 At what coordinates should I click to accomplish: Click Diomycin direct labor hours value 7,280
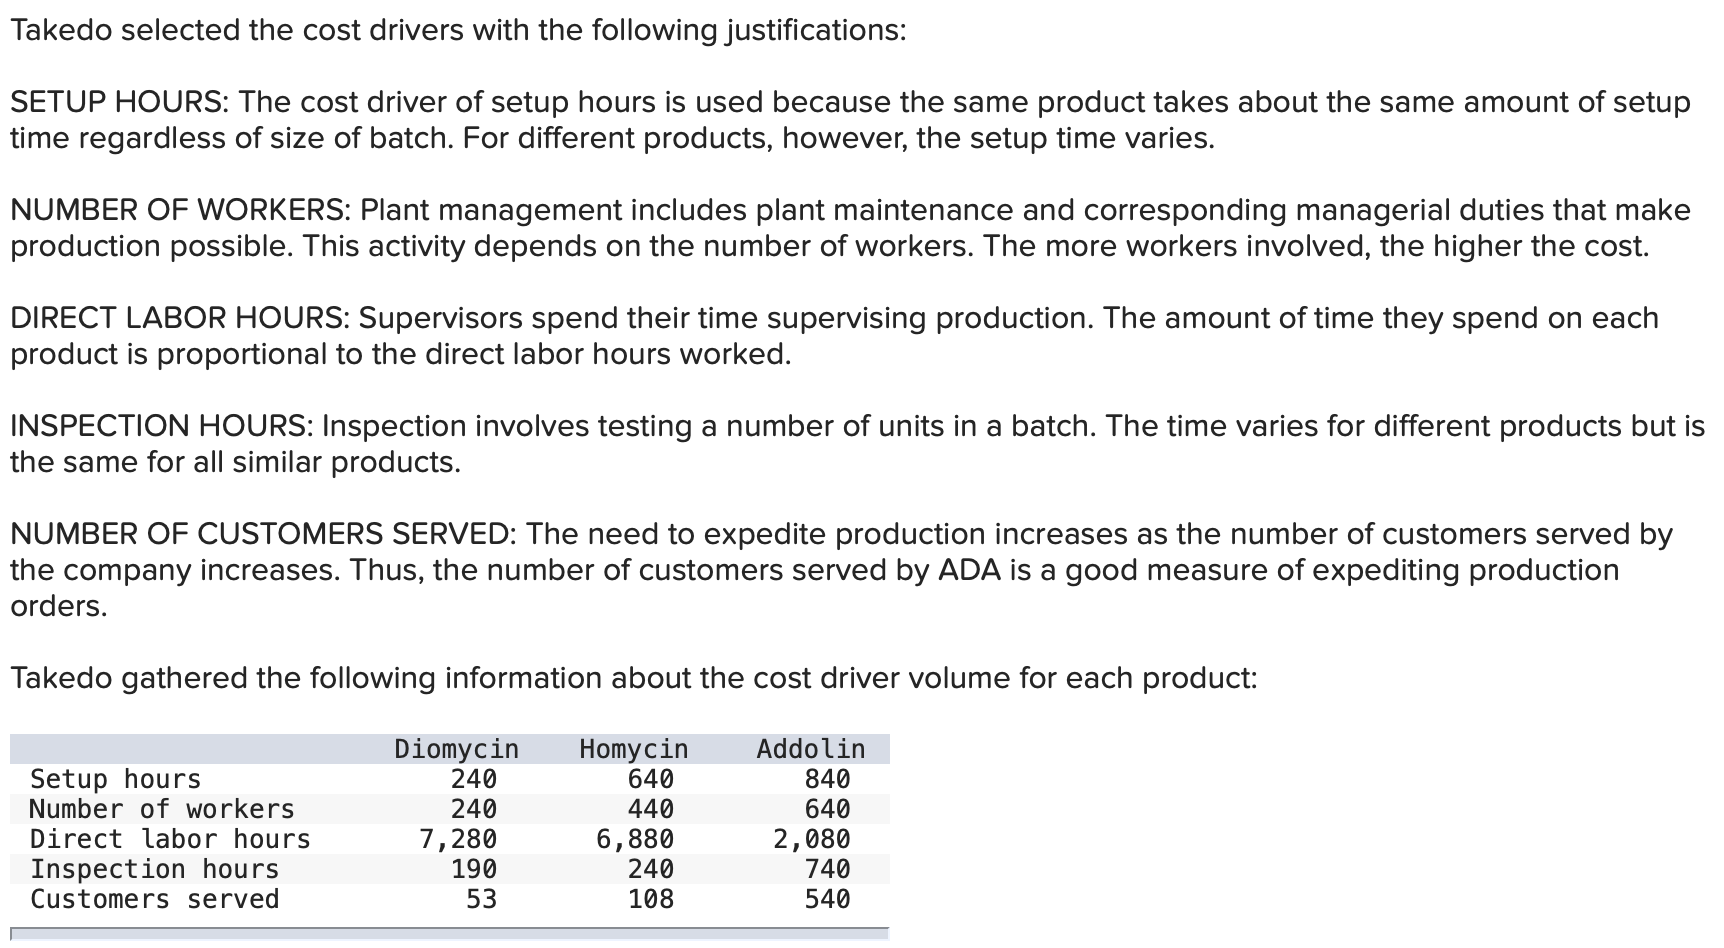[457, 839]
